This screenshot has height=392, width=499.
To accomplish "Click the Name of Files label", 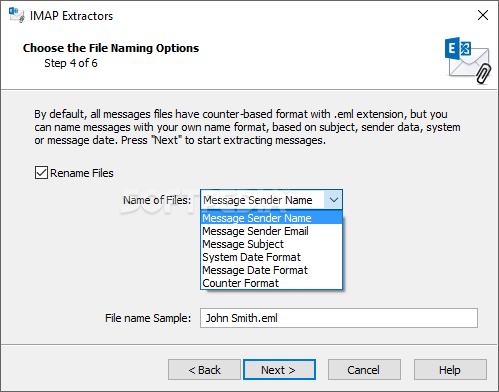I will pyautogui.click(x=157, y=200).
